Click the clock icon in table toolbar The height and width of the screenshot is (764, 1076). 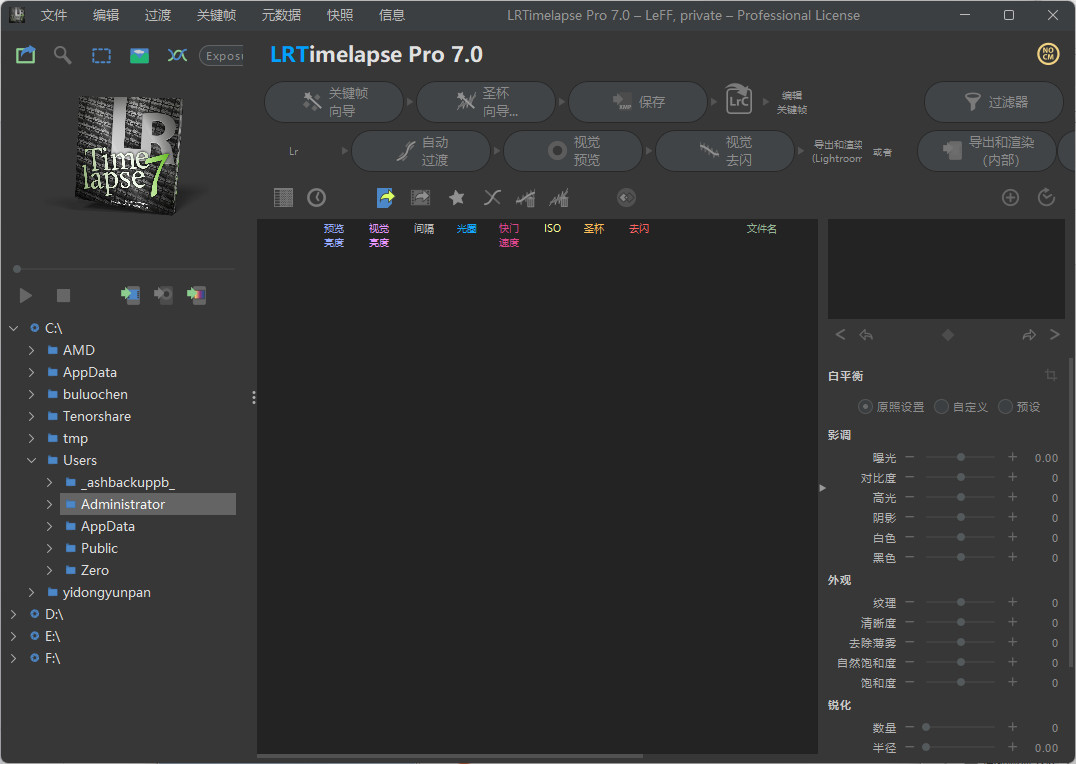(x=316, y=198)
